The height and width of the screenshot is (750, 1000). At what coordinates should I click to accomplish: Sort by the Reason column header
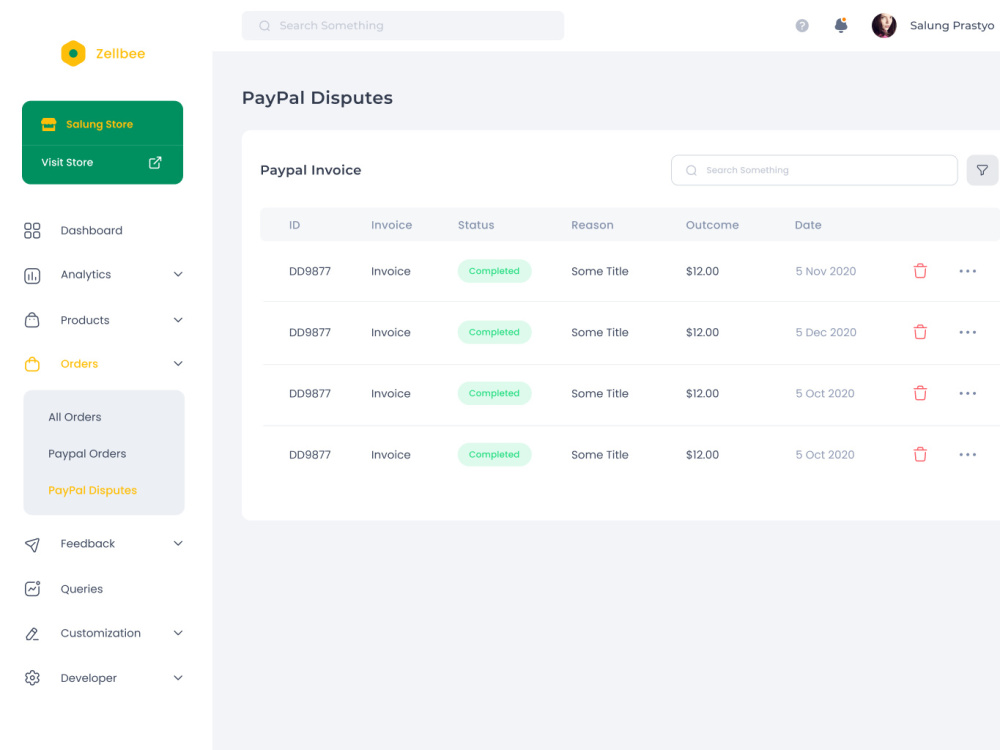[x=592, y=225]
